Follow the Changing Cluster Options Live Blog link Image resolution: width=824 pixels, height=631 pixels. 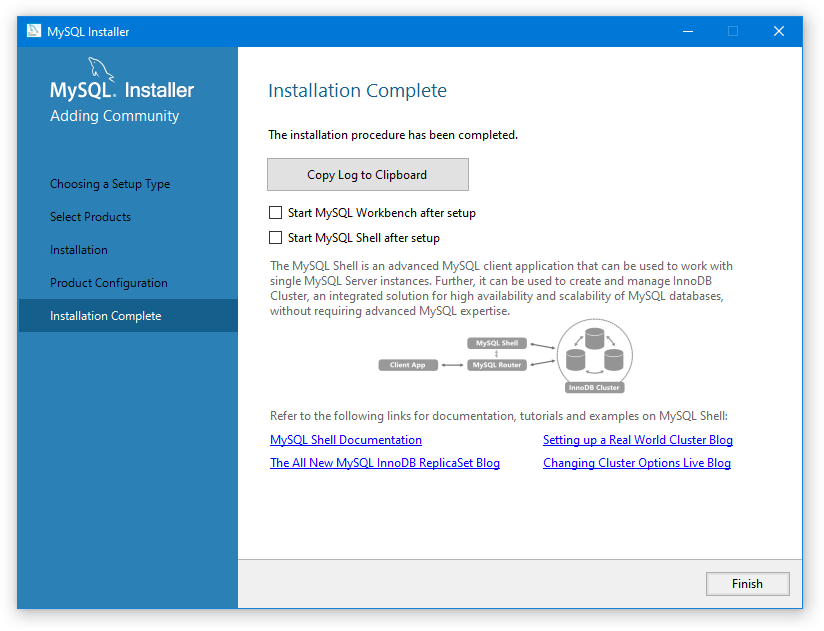click(x=637, y=463)
